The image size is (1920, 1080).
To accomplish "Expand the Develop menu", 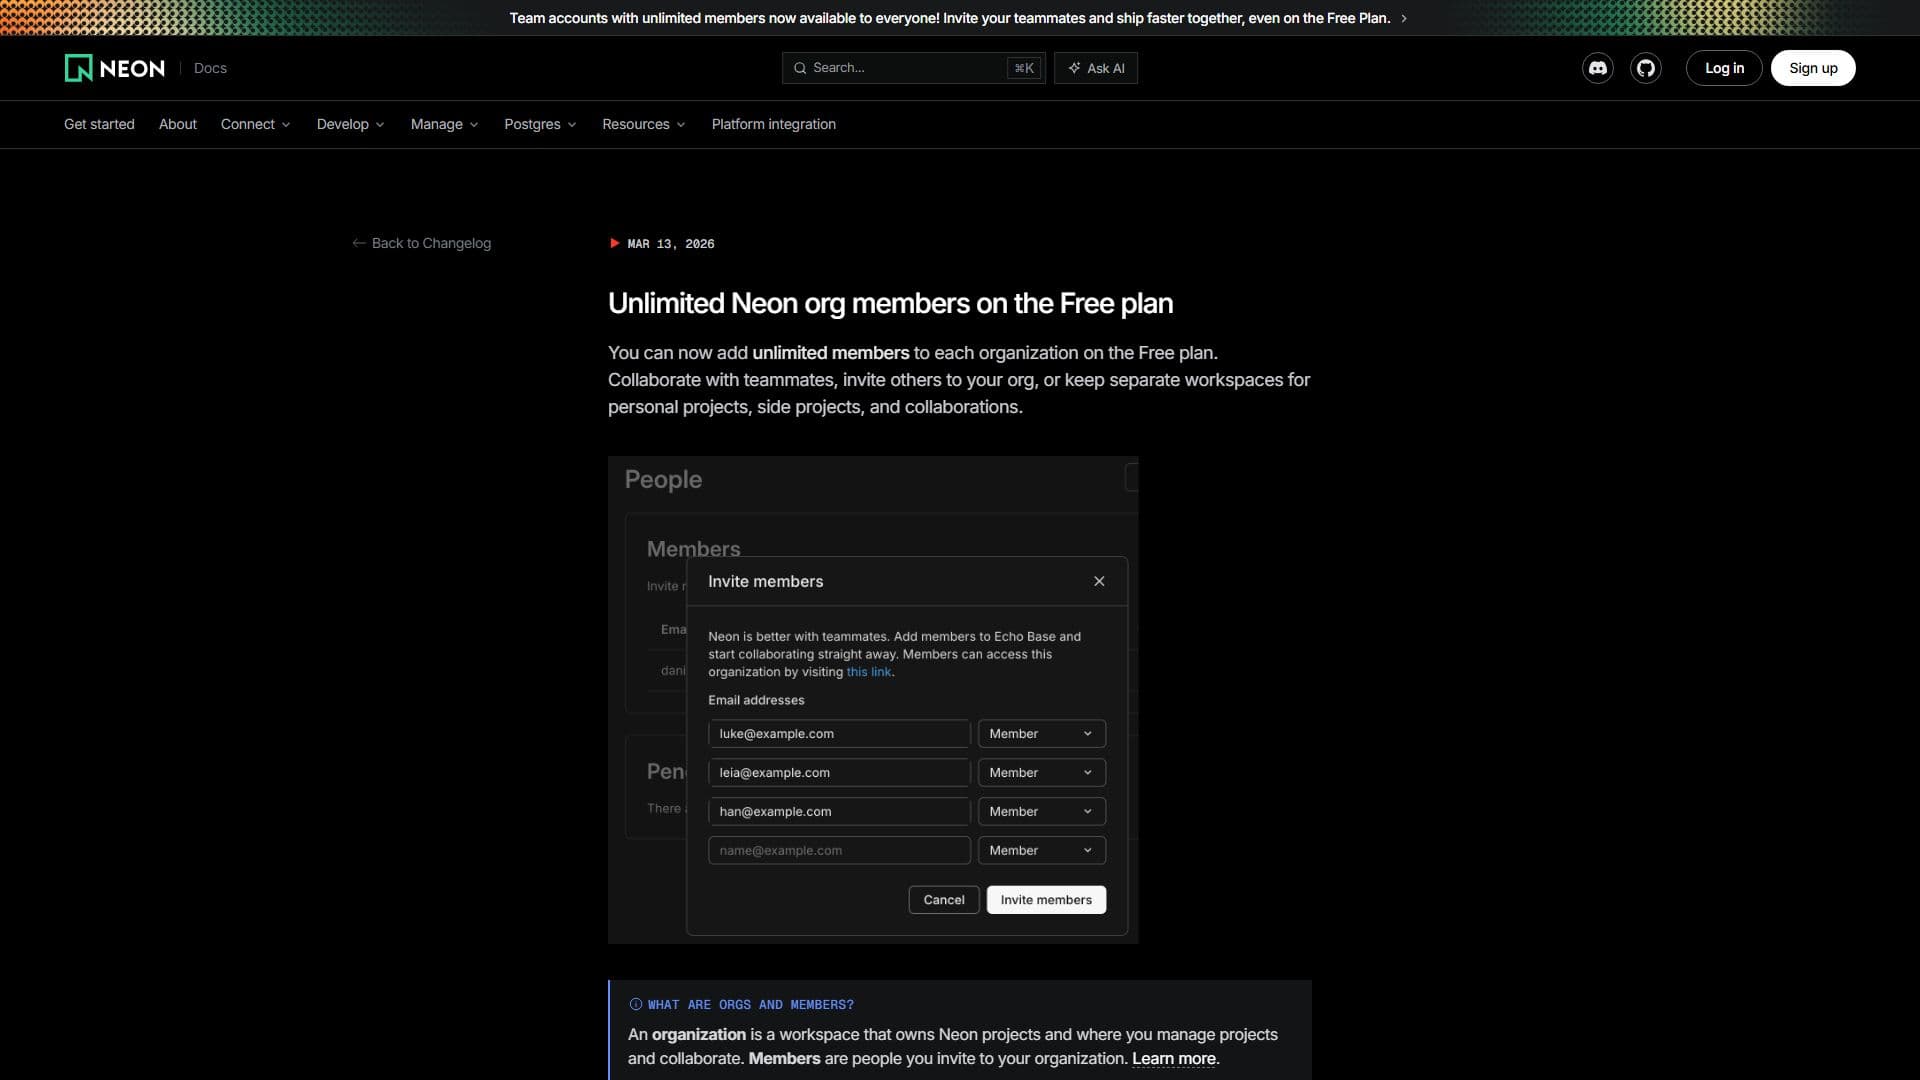I will pyautogui.click(x=350, y=124).
